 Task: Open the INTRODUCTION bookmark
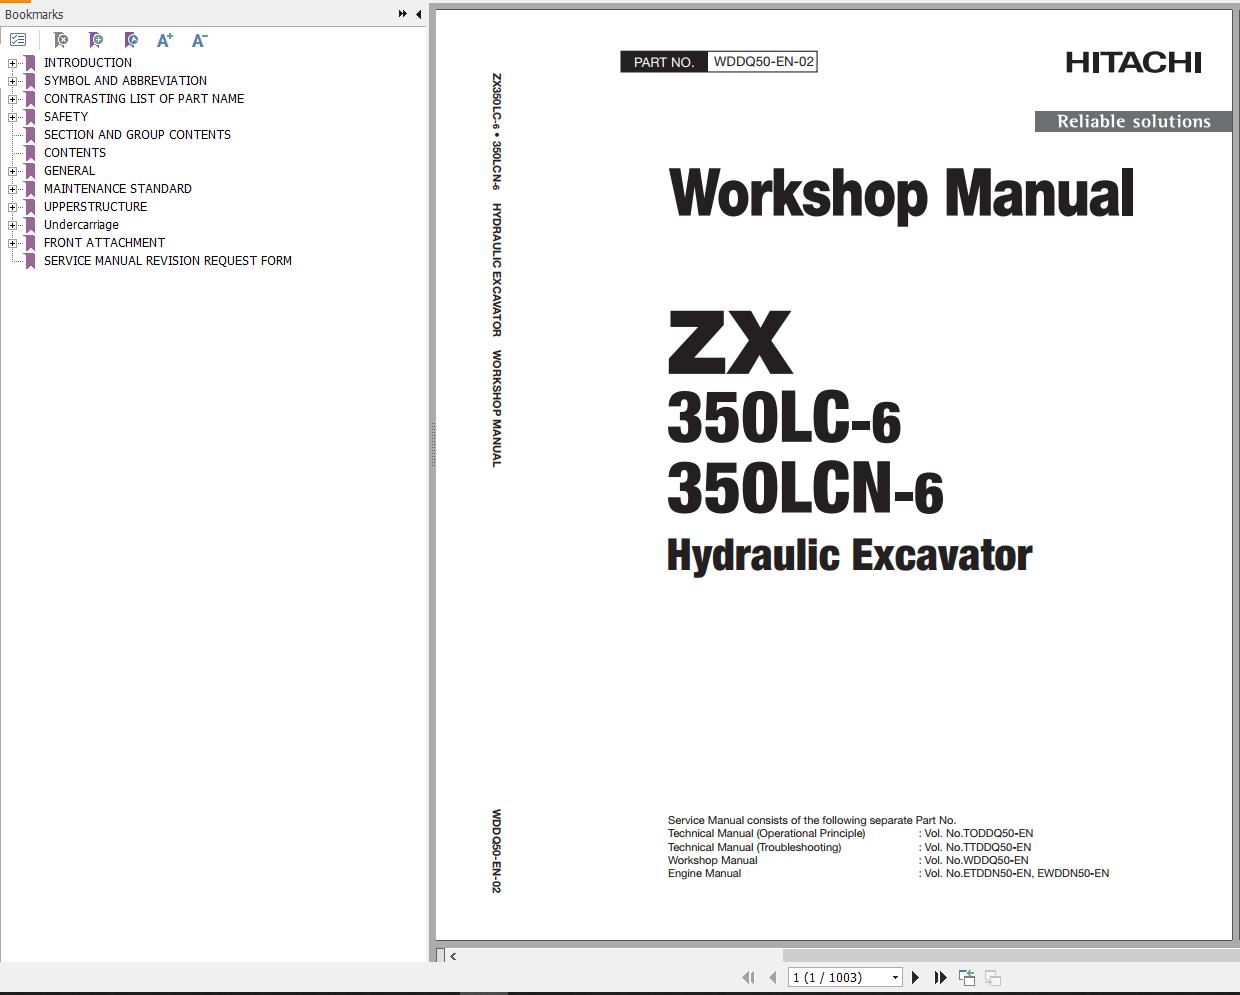[88, 63]
